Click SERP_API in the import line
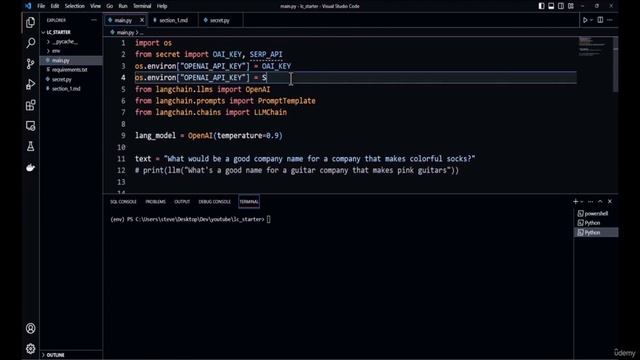 (266, 54)
